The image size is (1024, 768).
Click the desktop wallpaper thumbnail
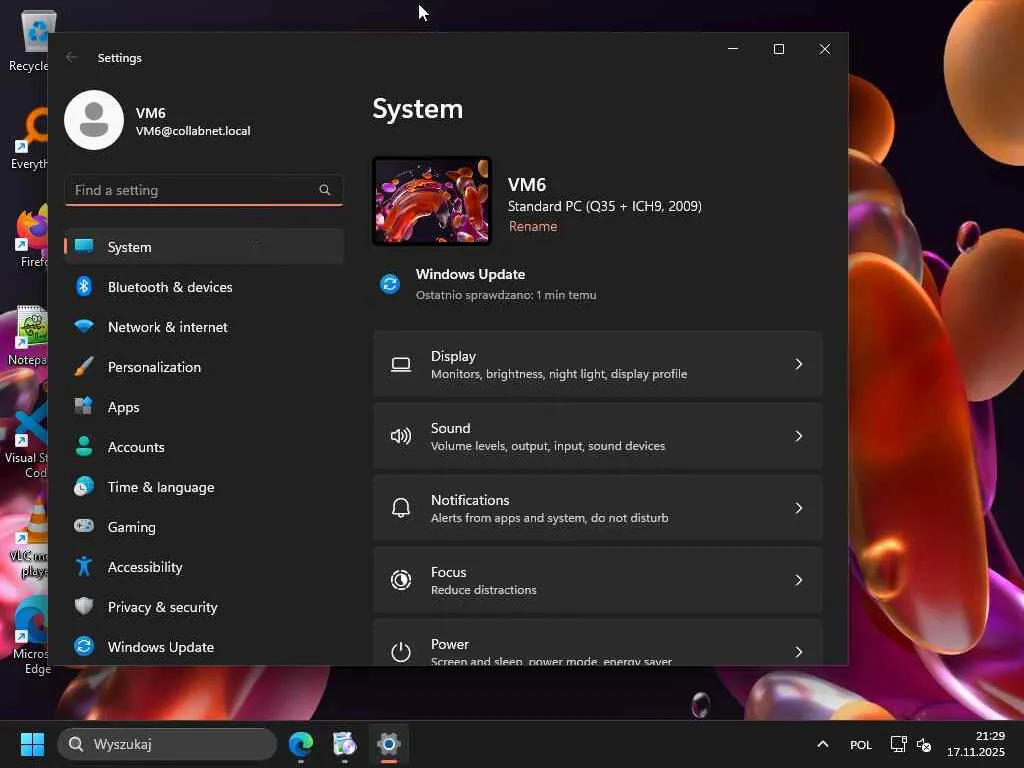[x=432, y=200]
